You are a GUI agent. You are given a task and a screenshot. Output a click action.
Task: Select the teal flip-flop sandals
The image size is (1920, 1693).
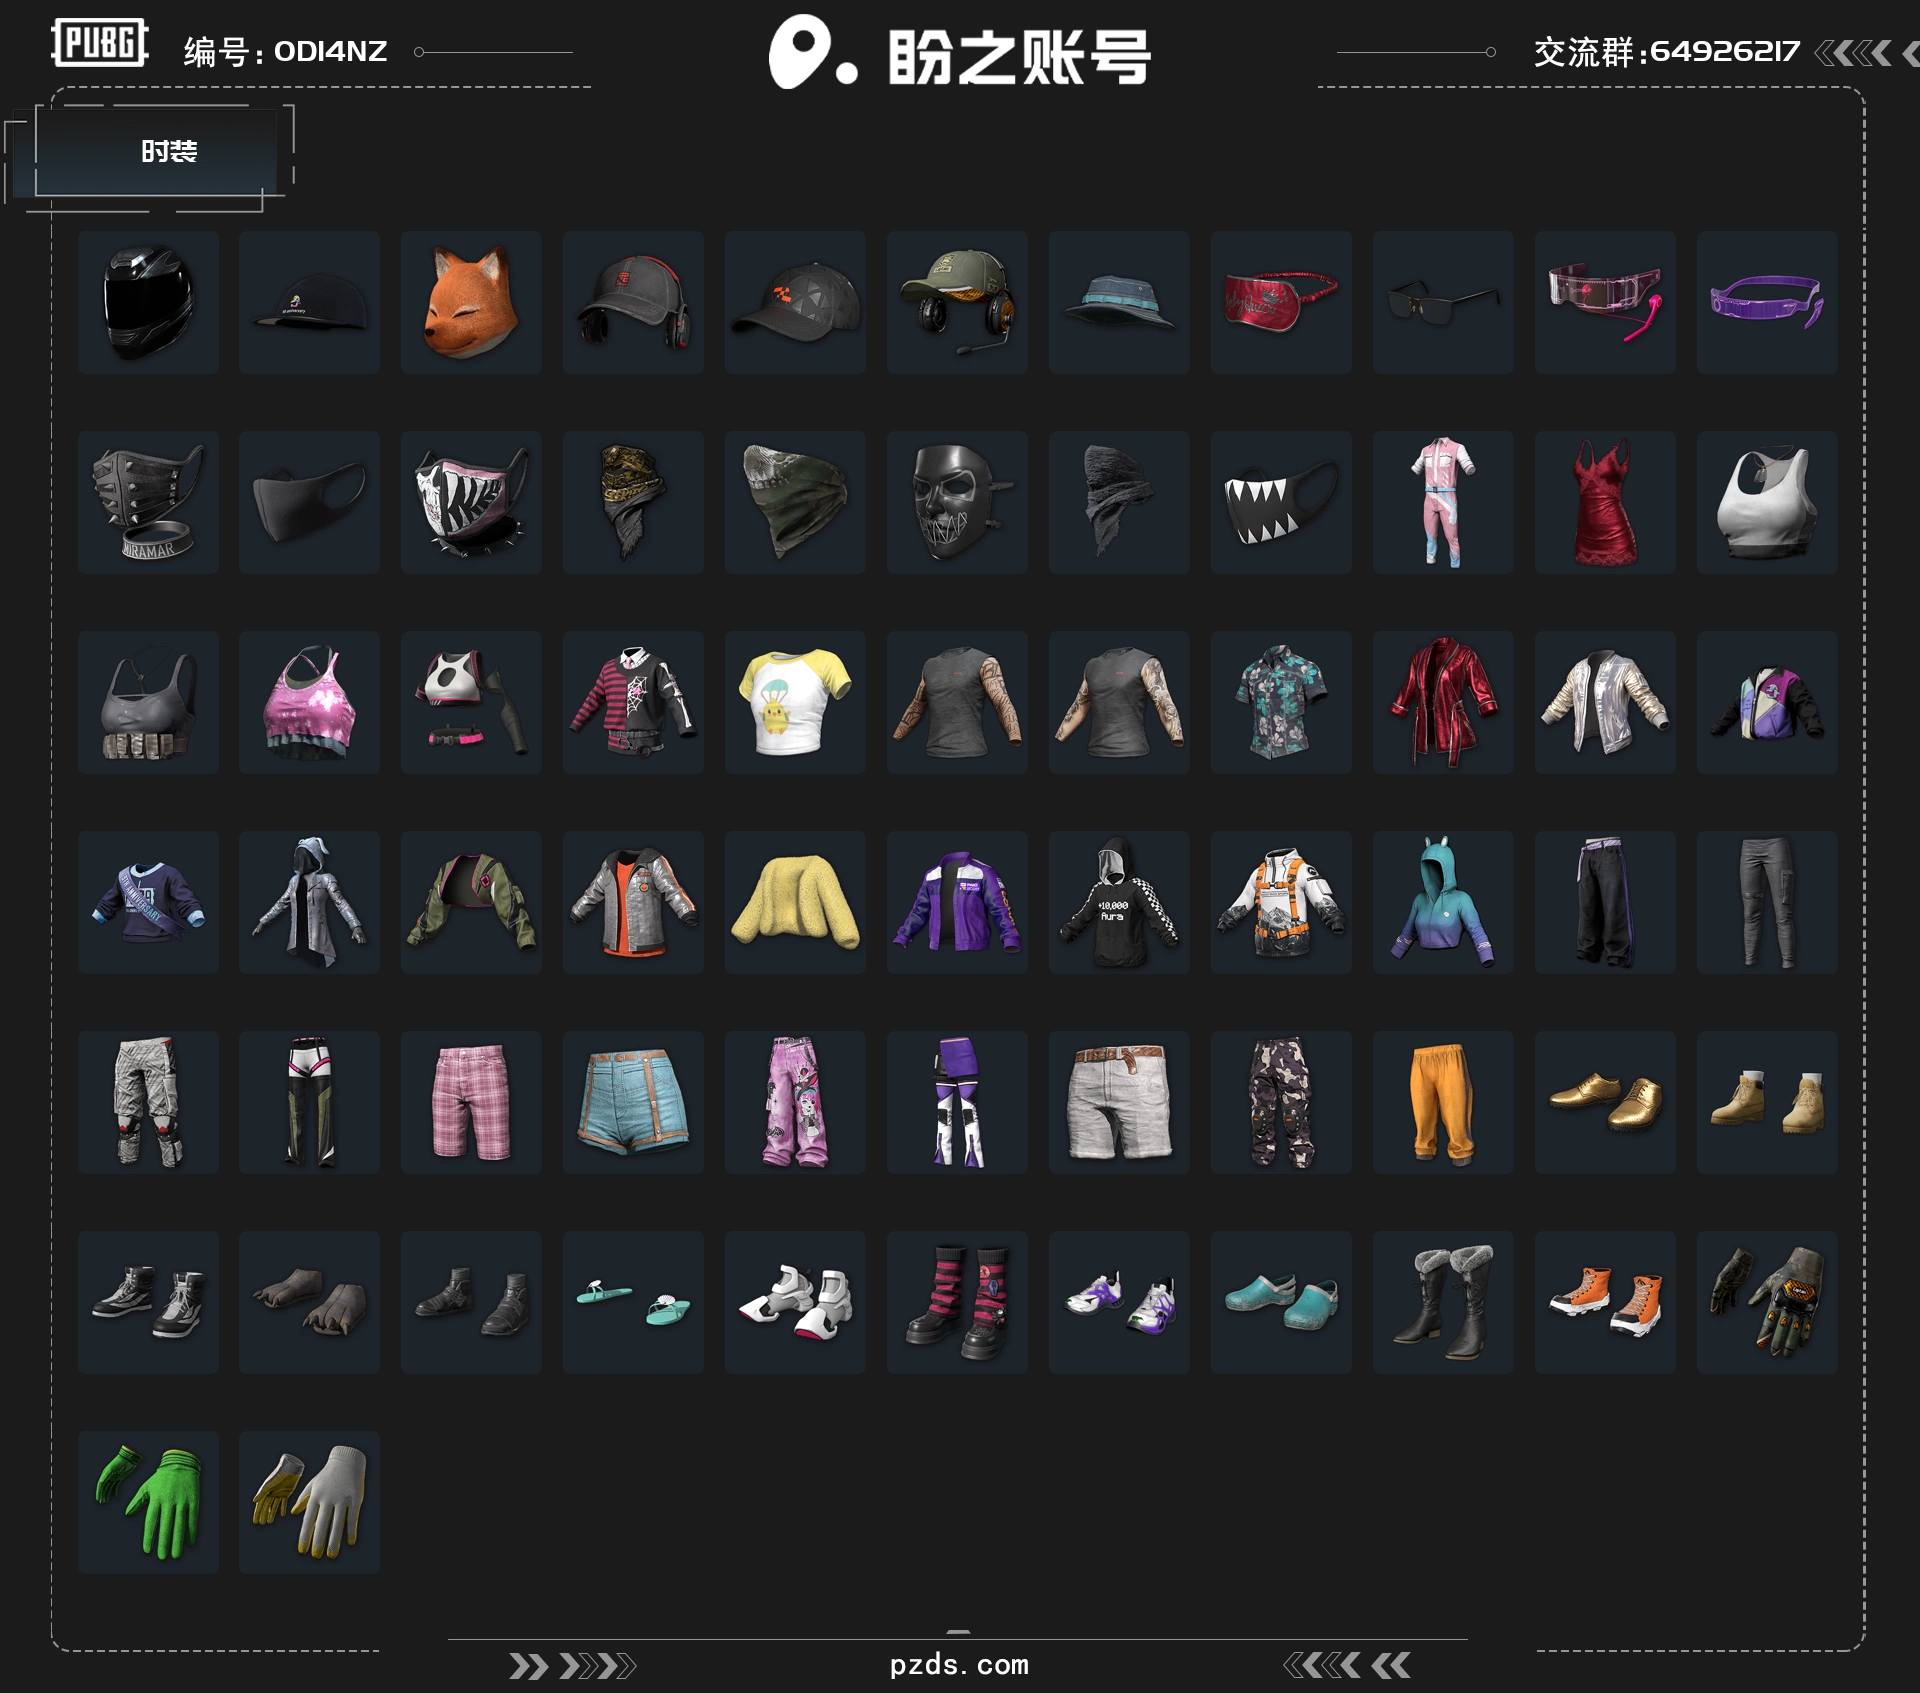(633, 1302)
